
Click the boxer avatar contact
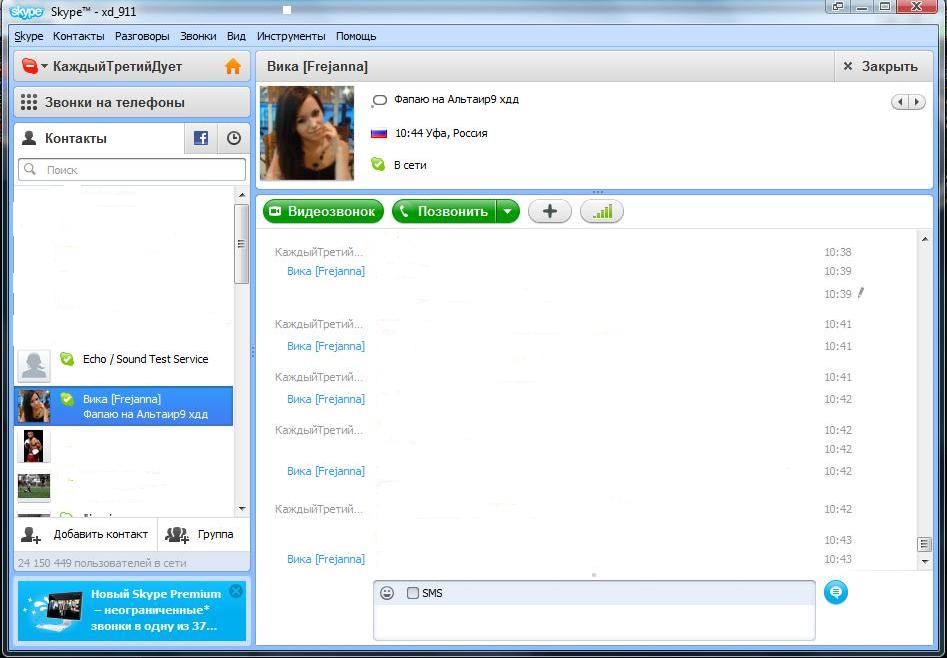33,446
